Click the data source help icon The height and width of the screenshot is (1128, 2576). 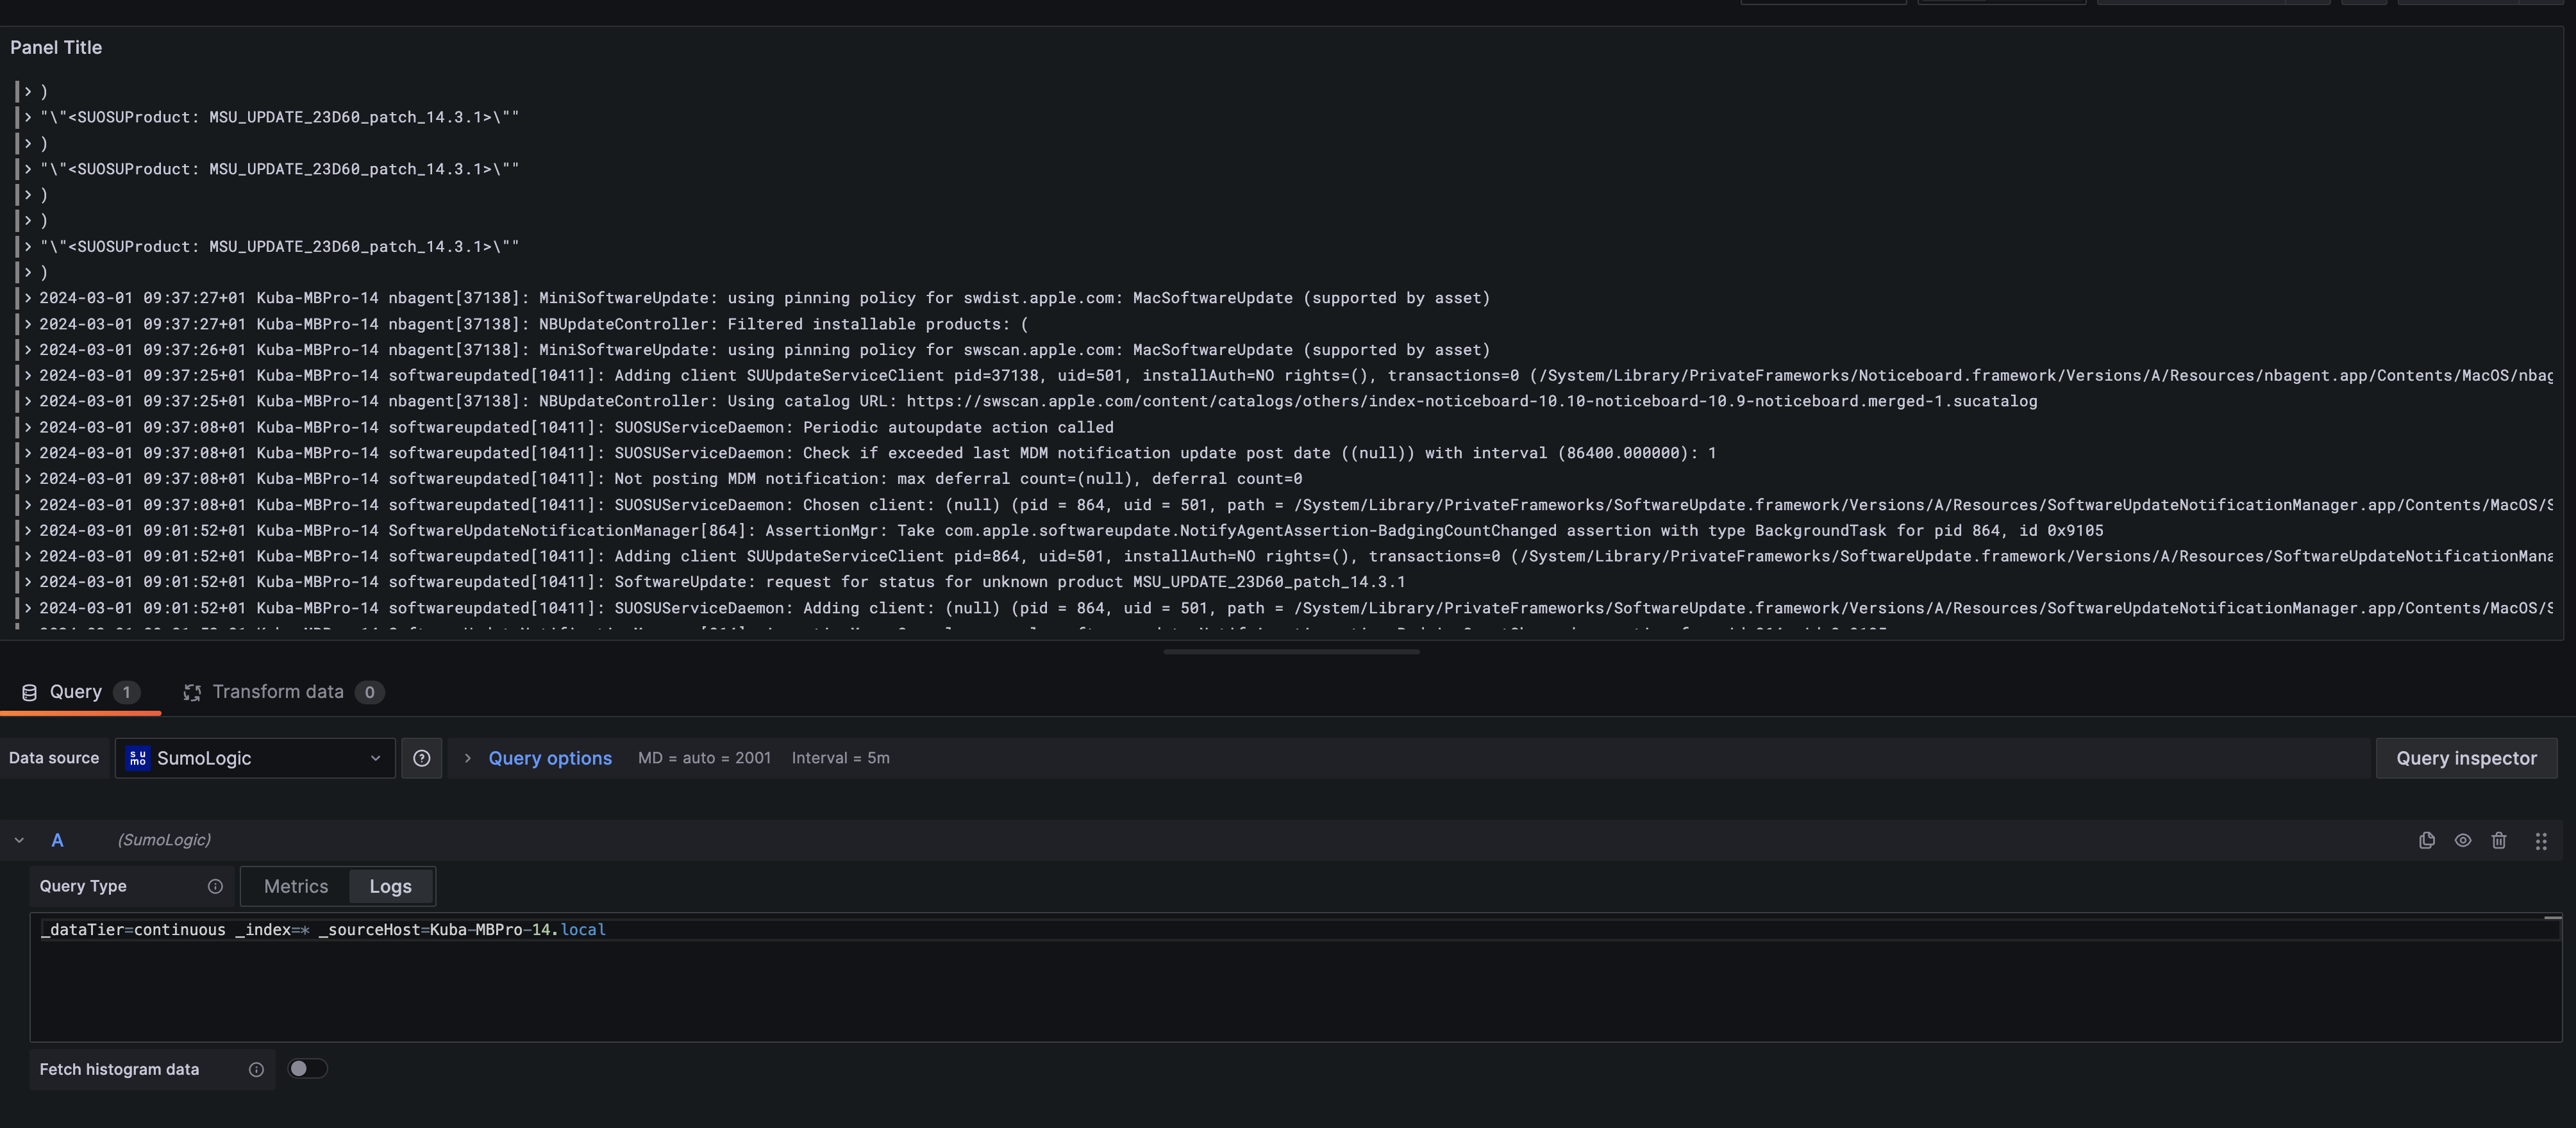coord(422,758)
